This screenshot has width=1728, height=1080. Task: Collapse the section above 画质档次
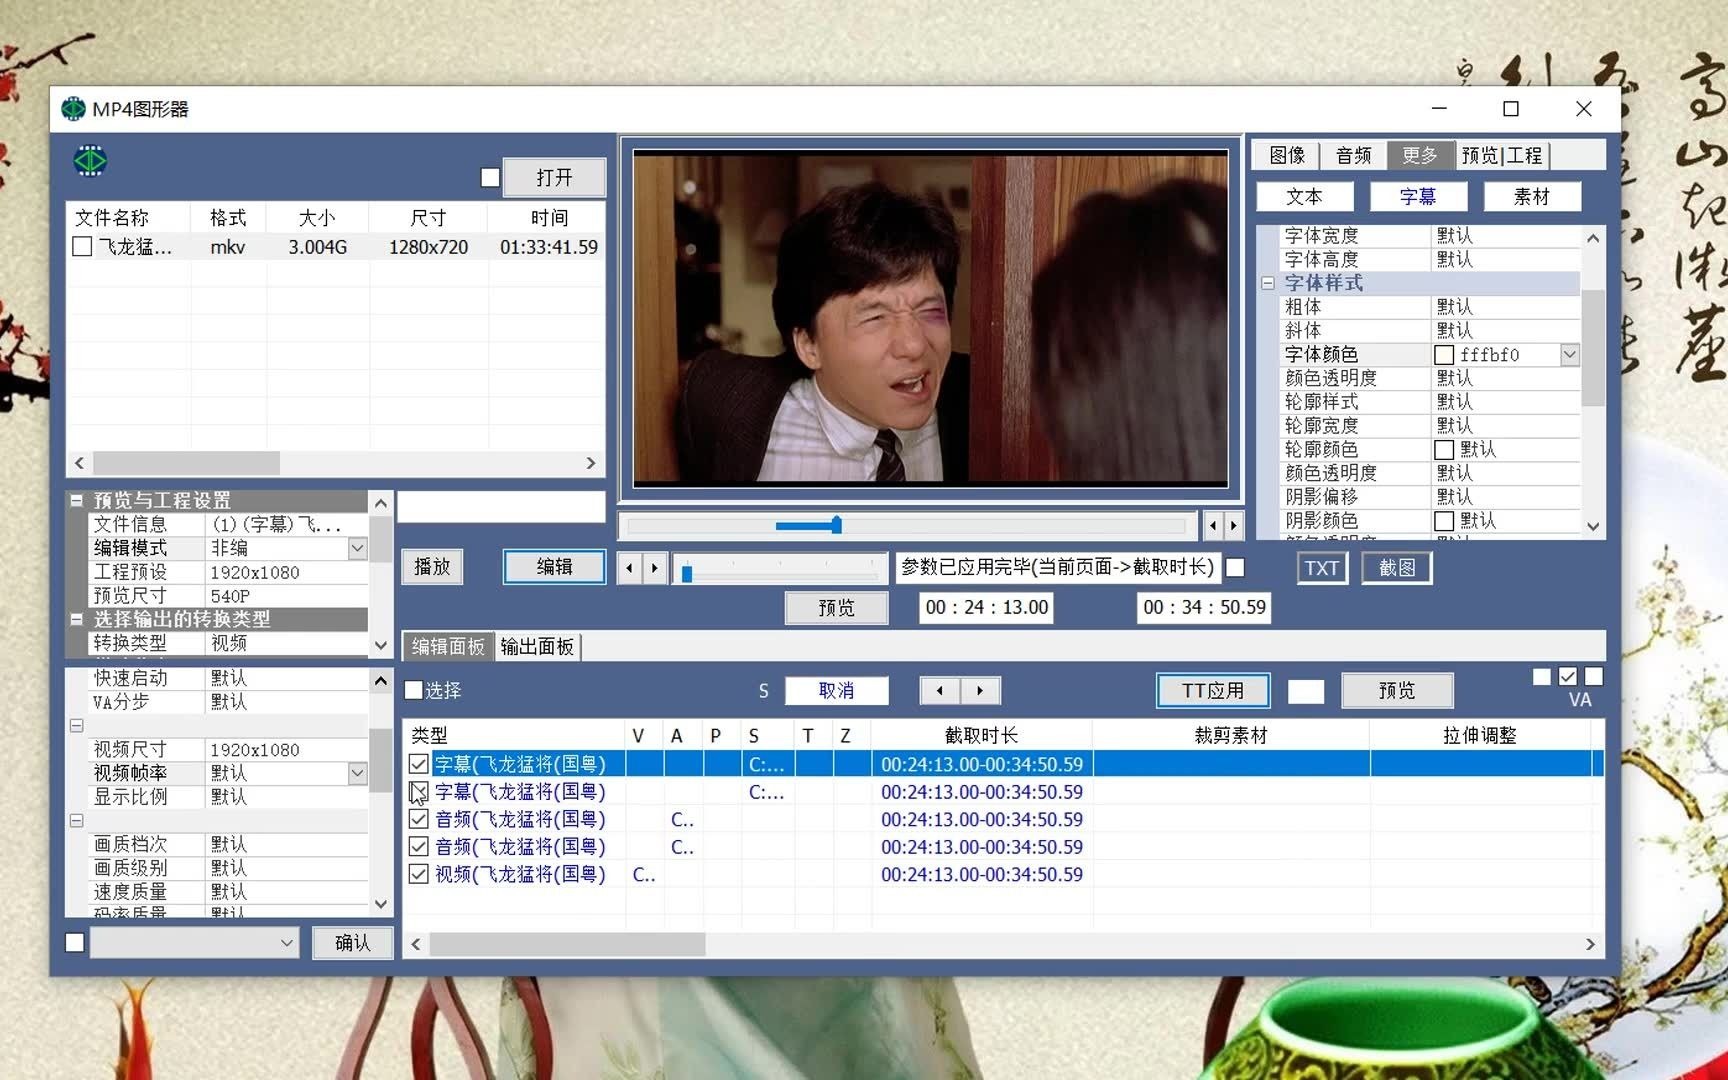76,820
